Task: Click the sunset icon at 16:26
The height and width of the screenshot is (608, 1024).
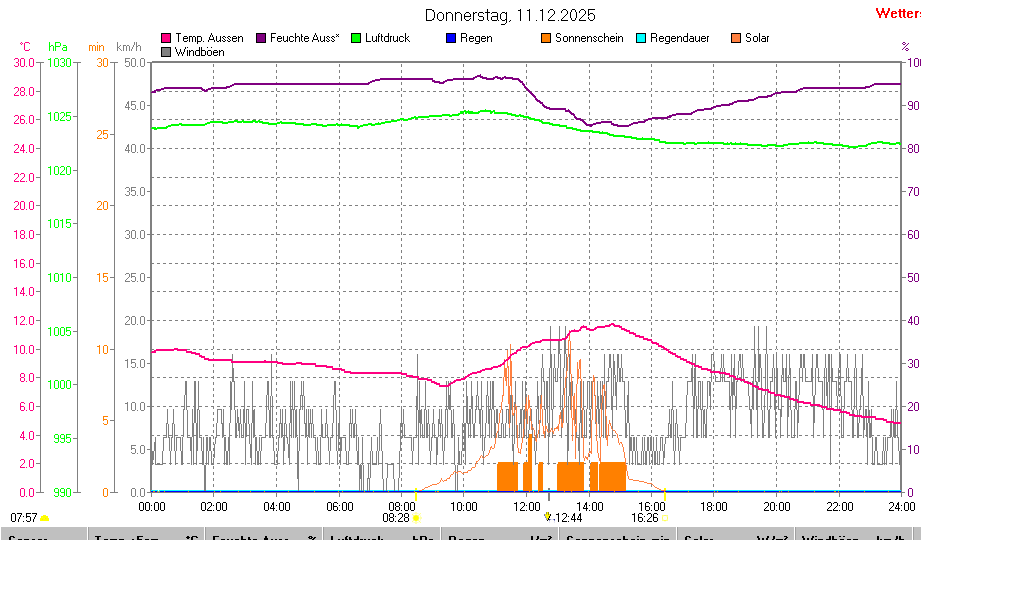Action: pos(664,518)
